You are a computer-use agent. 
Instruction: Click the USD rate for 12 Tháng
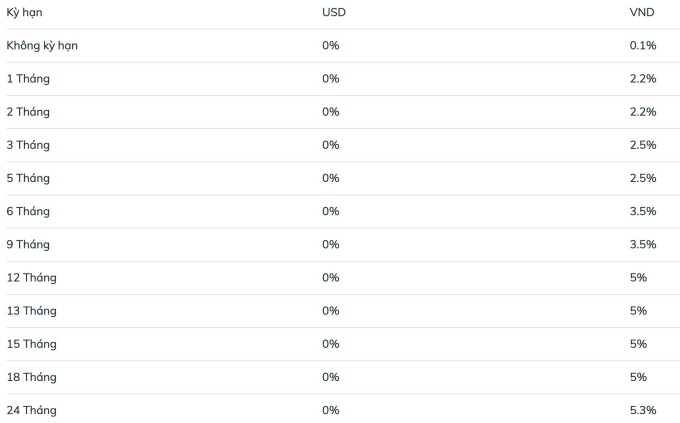(x=331, y=277)
